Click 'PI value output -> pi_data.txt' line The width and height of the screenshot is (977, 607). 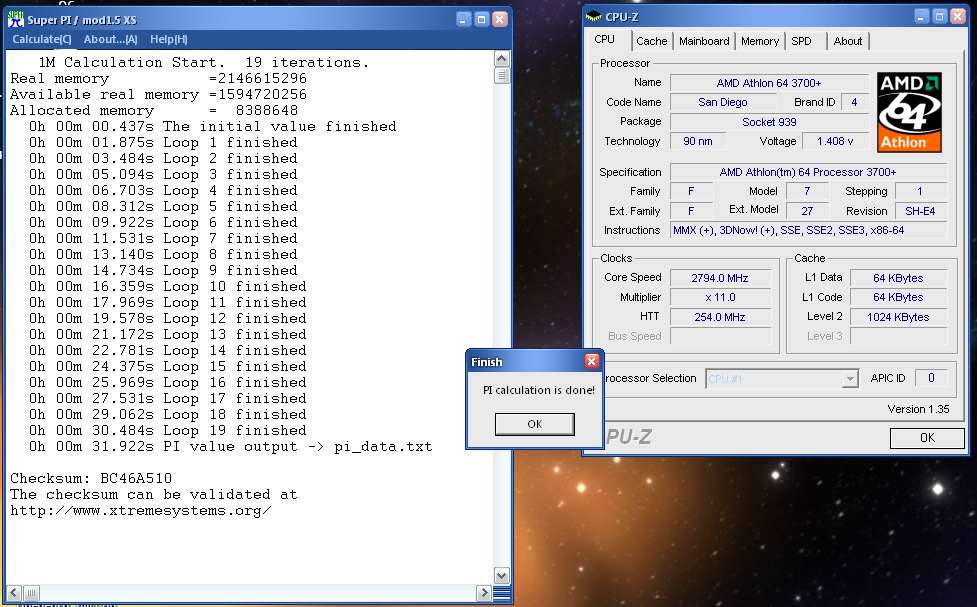(x=231, y=447)
